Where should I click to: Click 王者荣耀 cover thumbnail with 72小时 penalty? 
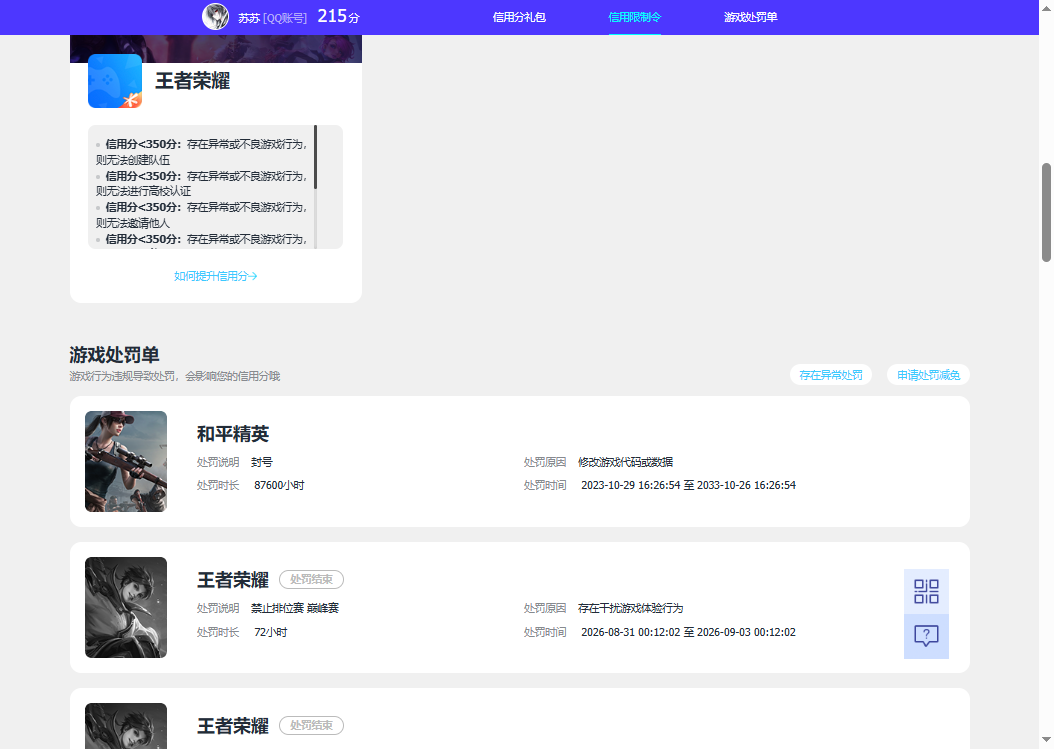[x=126, y=607]
